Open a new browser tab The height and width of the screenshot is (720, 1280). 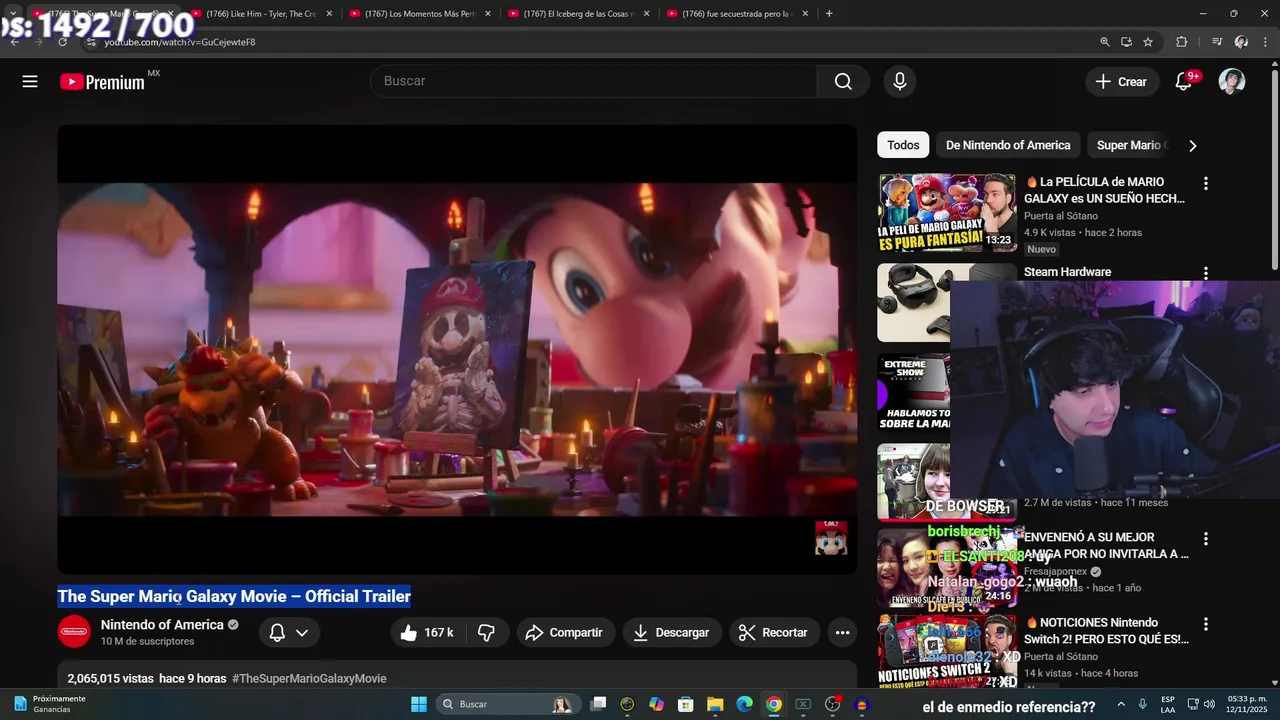click(829, 14)
